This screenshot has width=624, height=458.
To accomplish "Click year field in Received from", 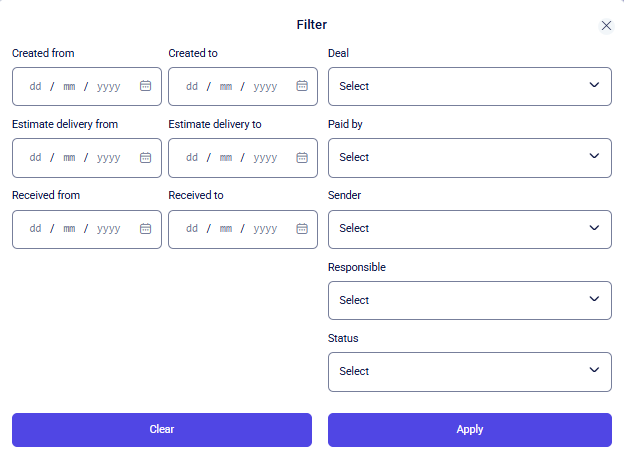I will (108, 228).
